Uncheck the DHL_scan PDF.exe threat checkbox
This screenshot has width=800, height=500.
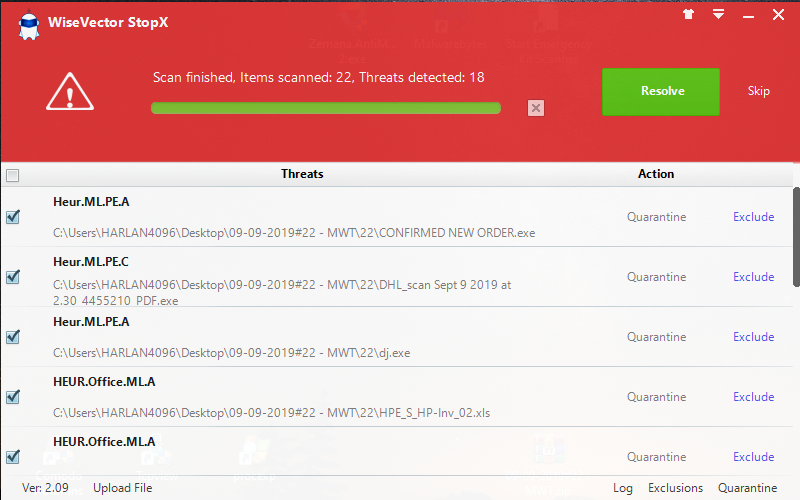coord(13,277)
